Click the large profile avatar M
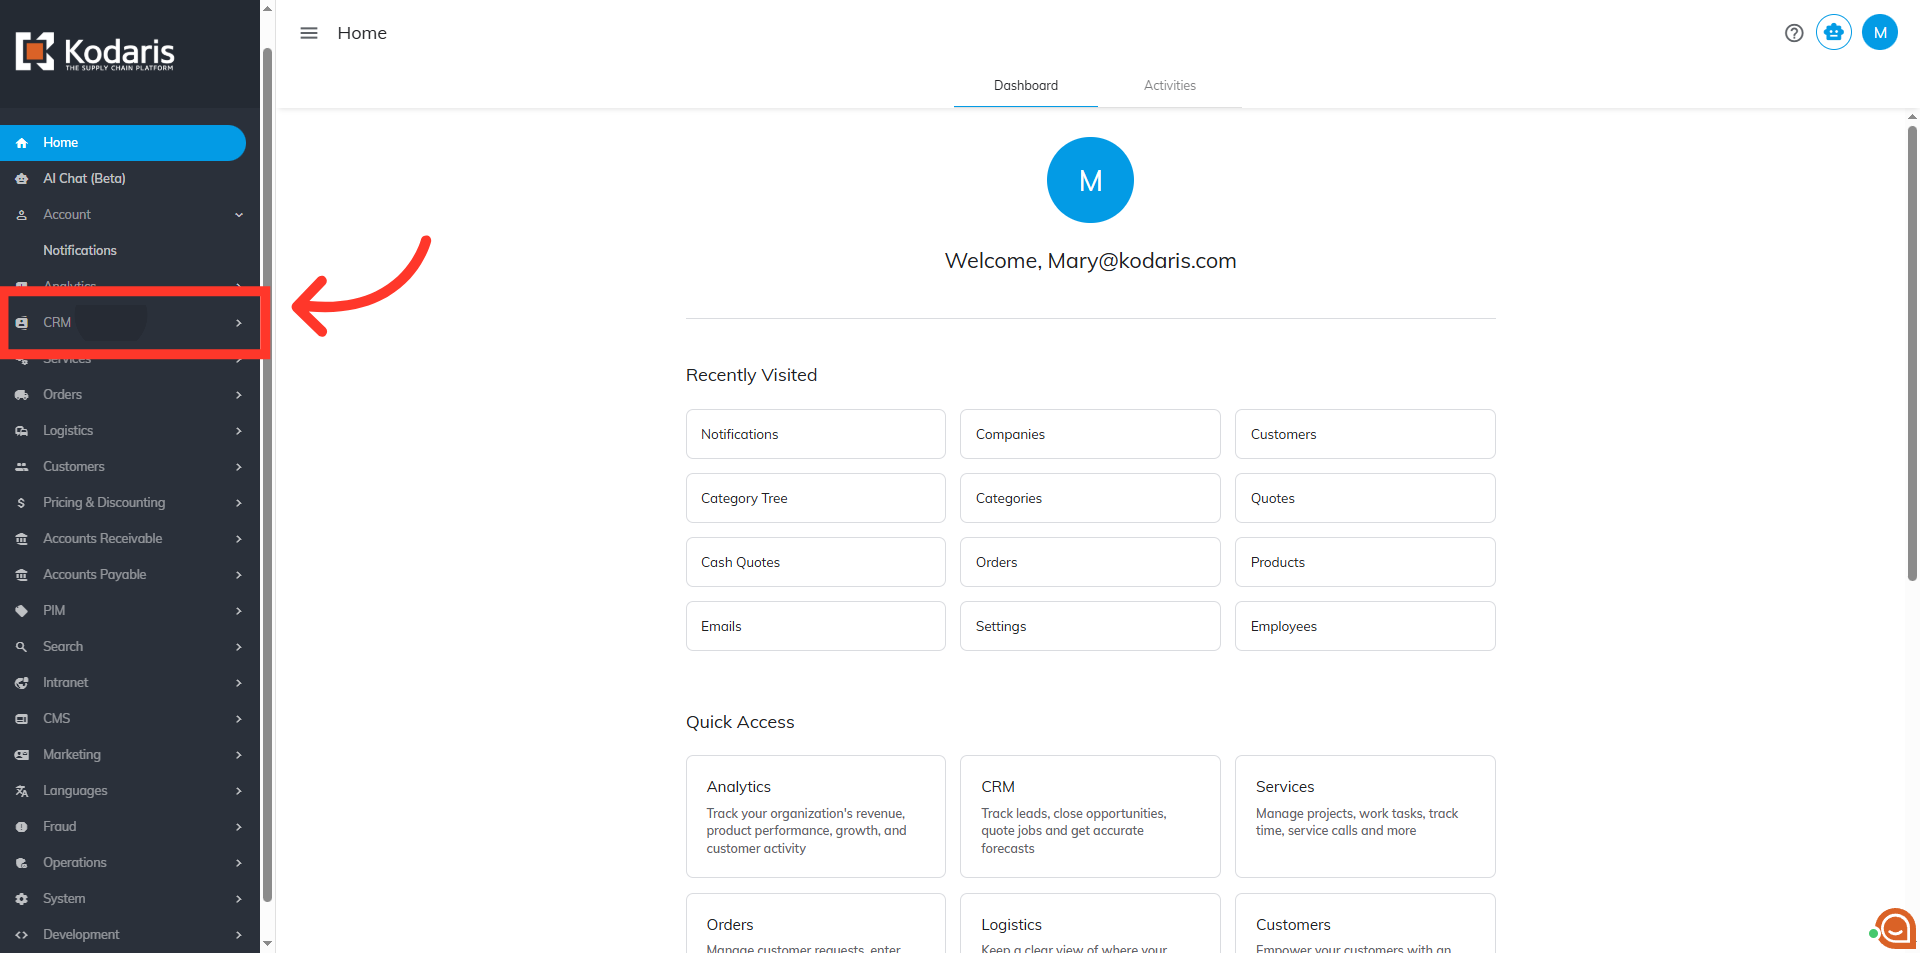This screenshot has width=1920, height=953. (x=1090, y=180)
